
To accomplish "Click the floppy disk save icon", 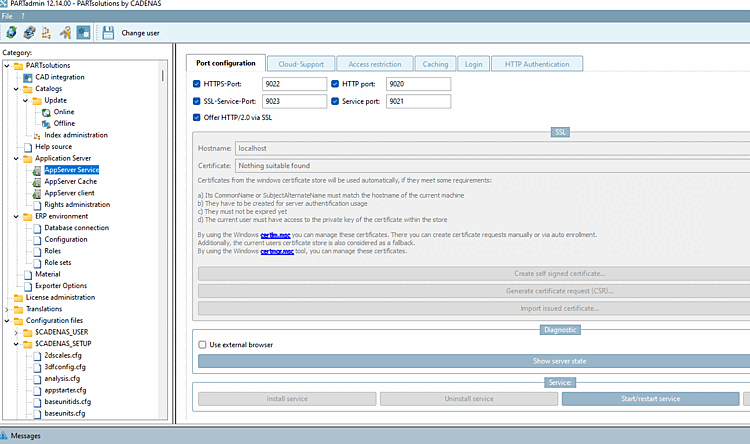I will point(108,33).
